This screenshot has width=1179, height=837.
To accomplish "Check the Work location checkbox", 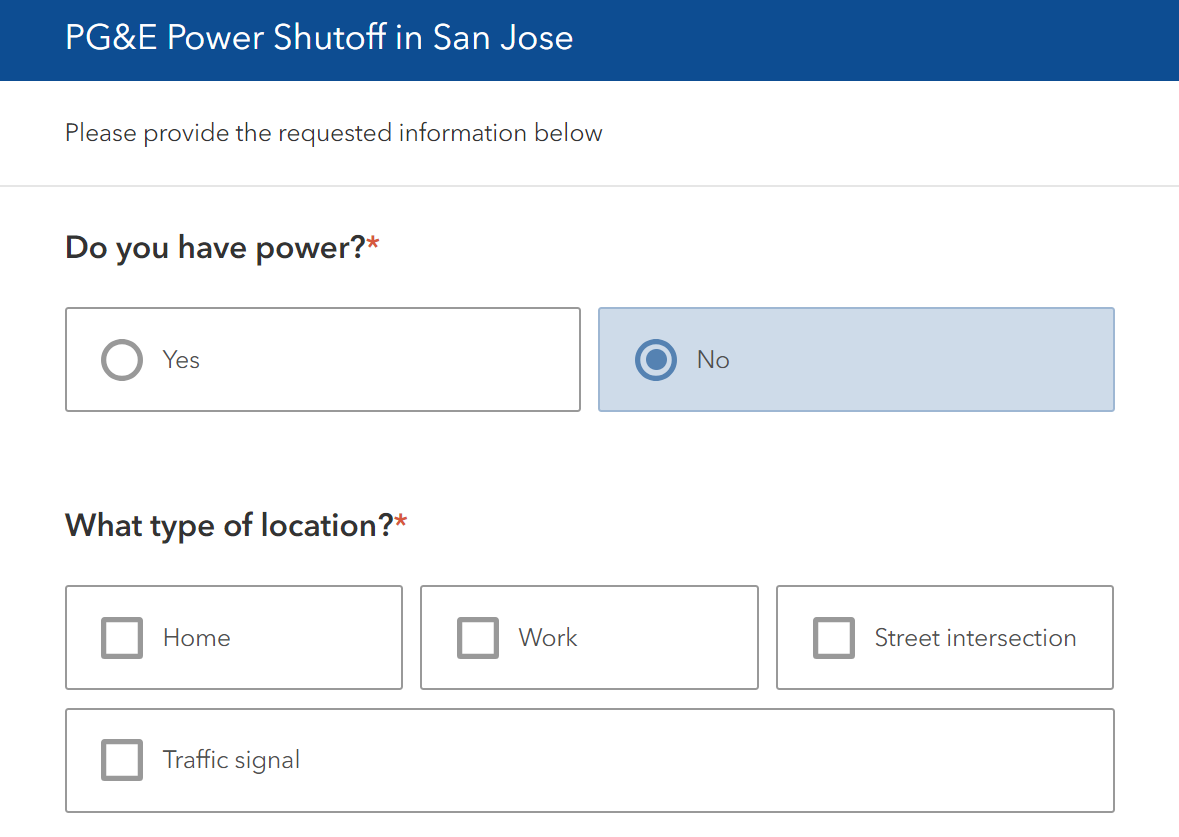I will coord(477,638).
